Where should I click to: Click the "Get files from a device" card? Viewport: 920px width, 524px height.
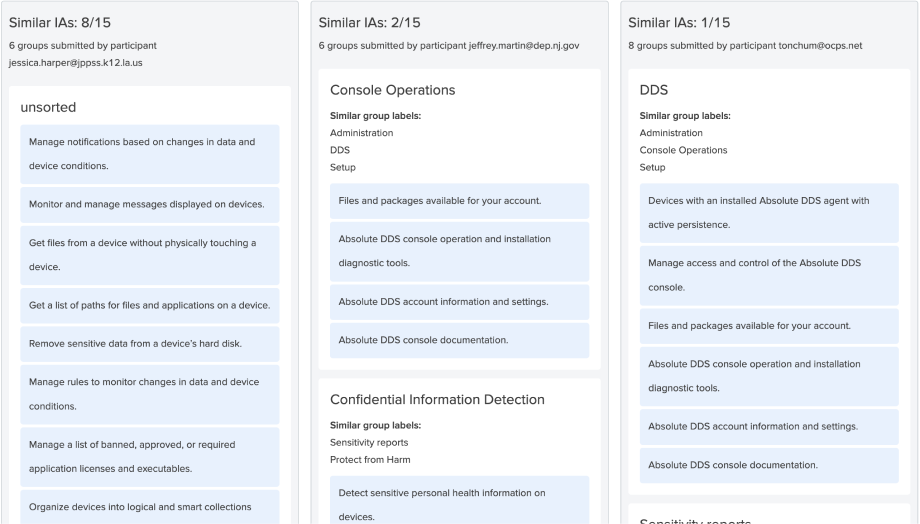[x=150, y=255]
